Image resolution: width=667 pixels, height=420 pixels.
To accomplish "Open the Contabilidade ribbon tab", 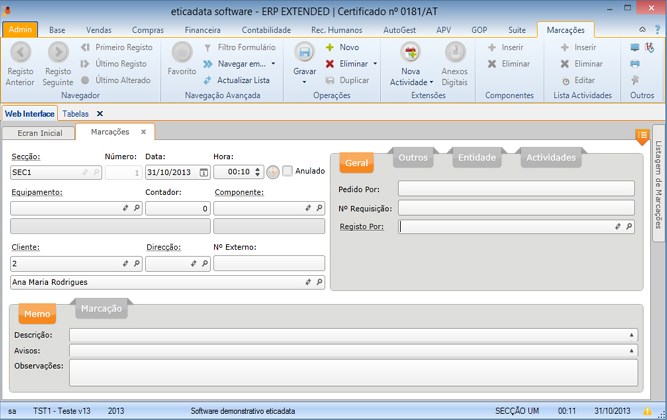I will 266,31.
